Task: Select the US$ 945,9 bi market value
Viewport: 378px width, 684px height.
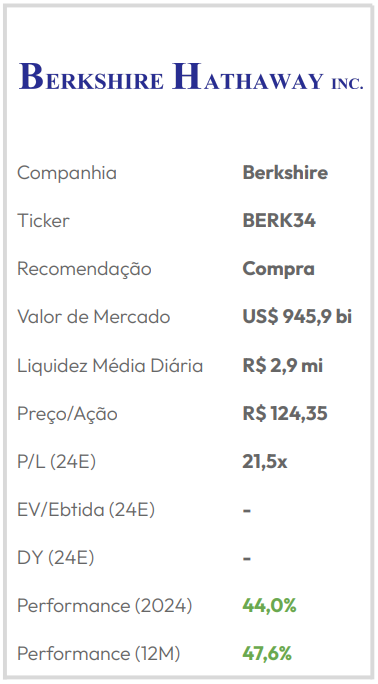Action: [x=297, y=317]
